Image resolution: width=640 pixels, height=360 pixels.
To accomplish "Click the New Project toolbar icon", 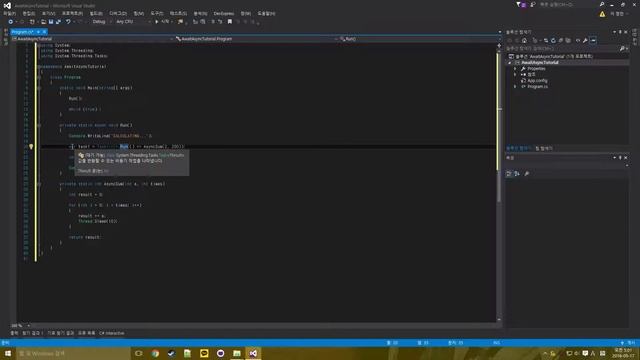I will coord(32,22).
